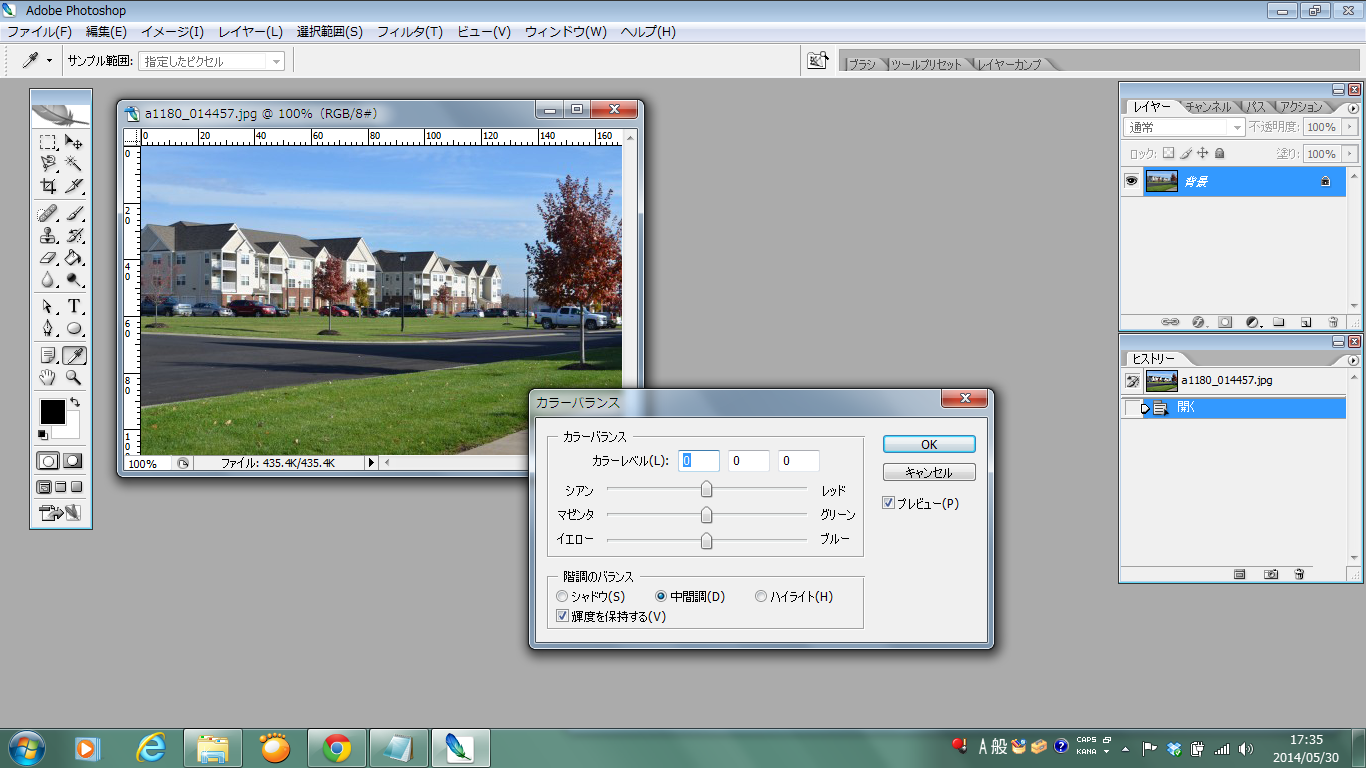Image resolution: width=1366 pixels, height=768 pixels.
Task: Select the Clone Stamp tool
Action: click(x=48, y=236)
